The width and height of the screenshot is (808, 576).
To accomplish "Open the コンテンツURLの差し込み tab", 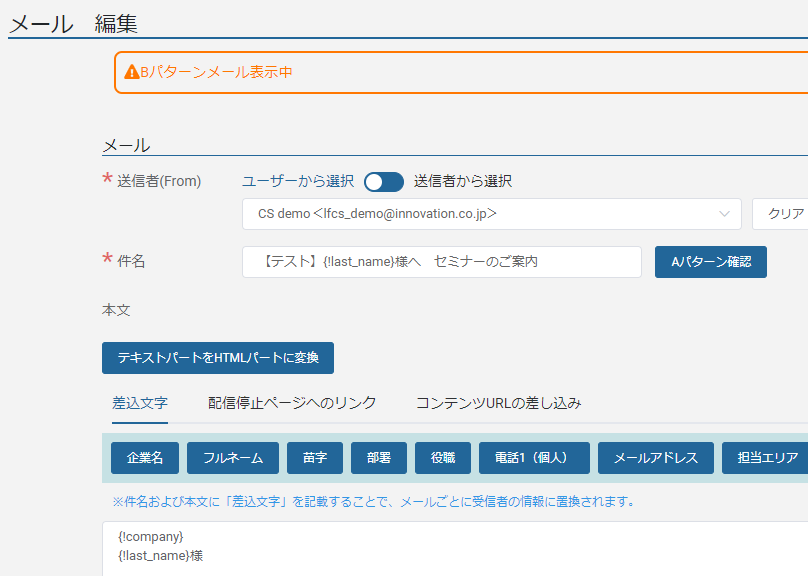I will coord(497,404).
